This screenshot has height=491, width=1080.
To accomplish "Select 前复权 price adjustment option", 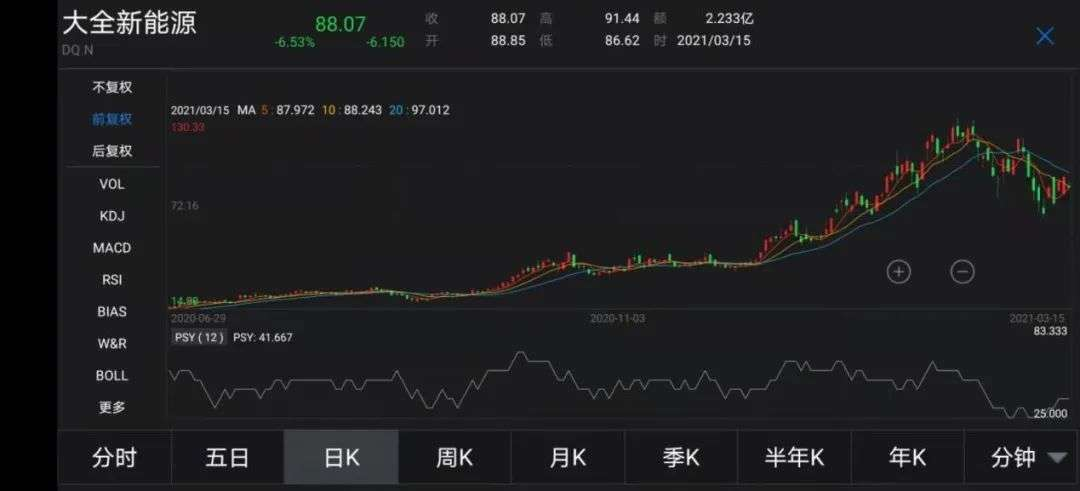I will (112, 119).
